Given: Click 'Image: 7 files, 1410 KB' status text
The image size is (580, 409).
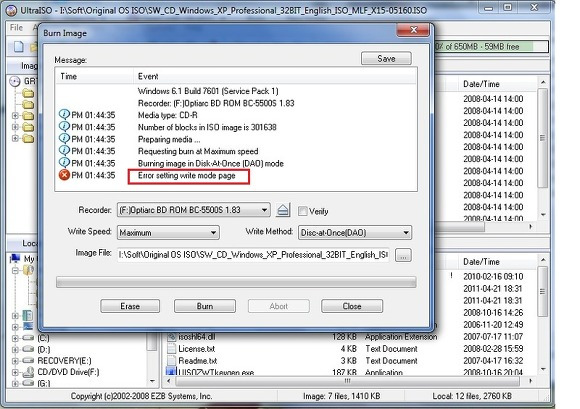Looking at the screenshot, I should [341, 396].
